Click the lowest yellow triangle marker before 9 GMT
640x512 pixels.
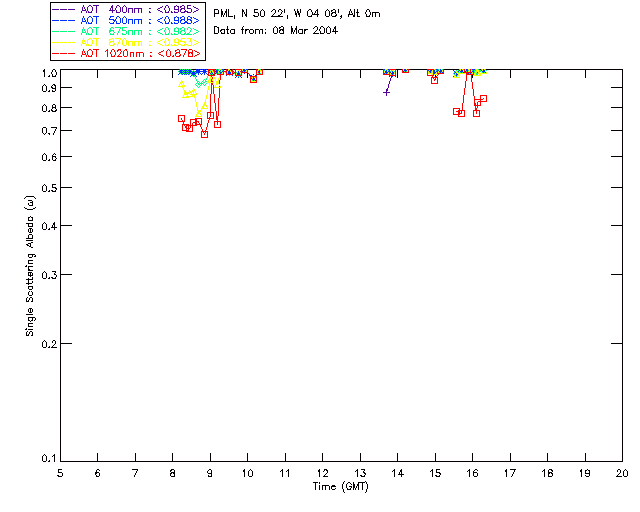(199, 114)
